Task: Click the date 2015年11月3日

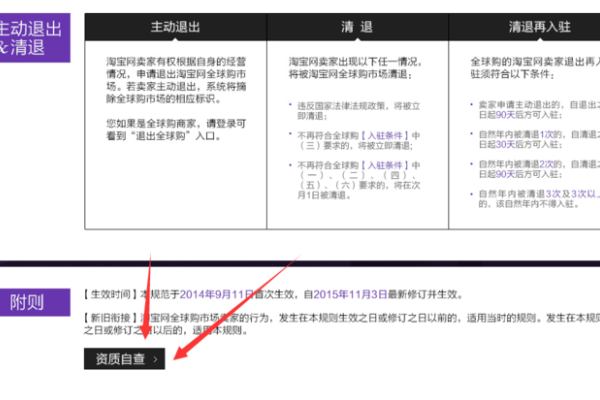Action: [x=350, y=294]
